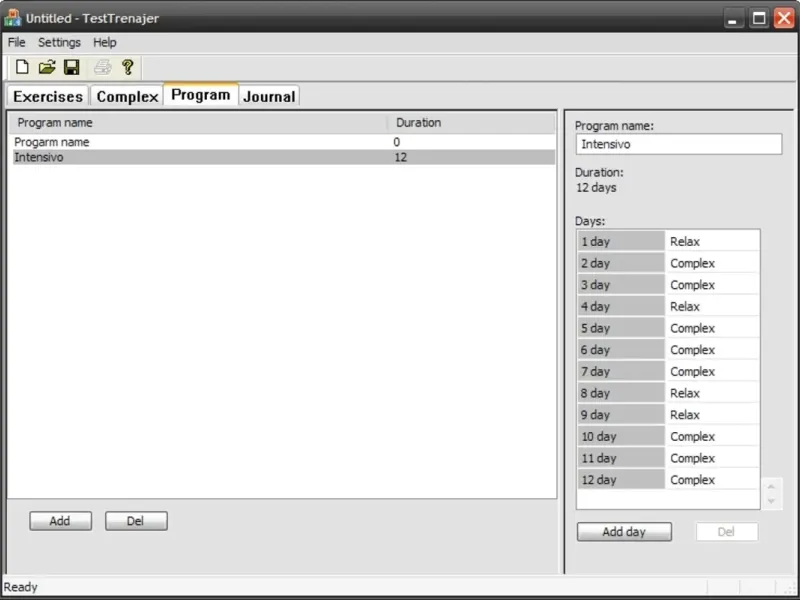This screenshot has height=600, width=800.
Task: Select the '4 day' row cell
Action: point(621,307)
